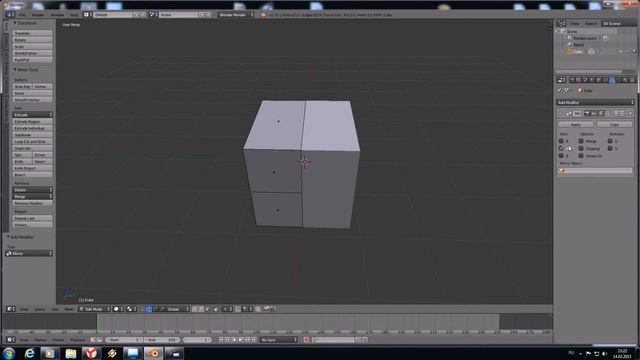Open the Select menu in 3D view header

(x=40, y=309)
